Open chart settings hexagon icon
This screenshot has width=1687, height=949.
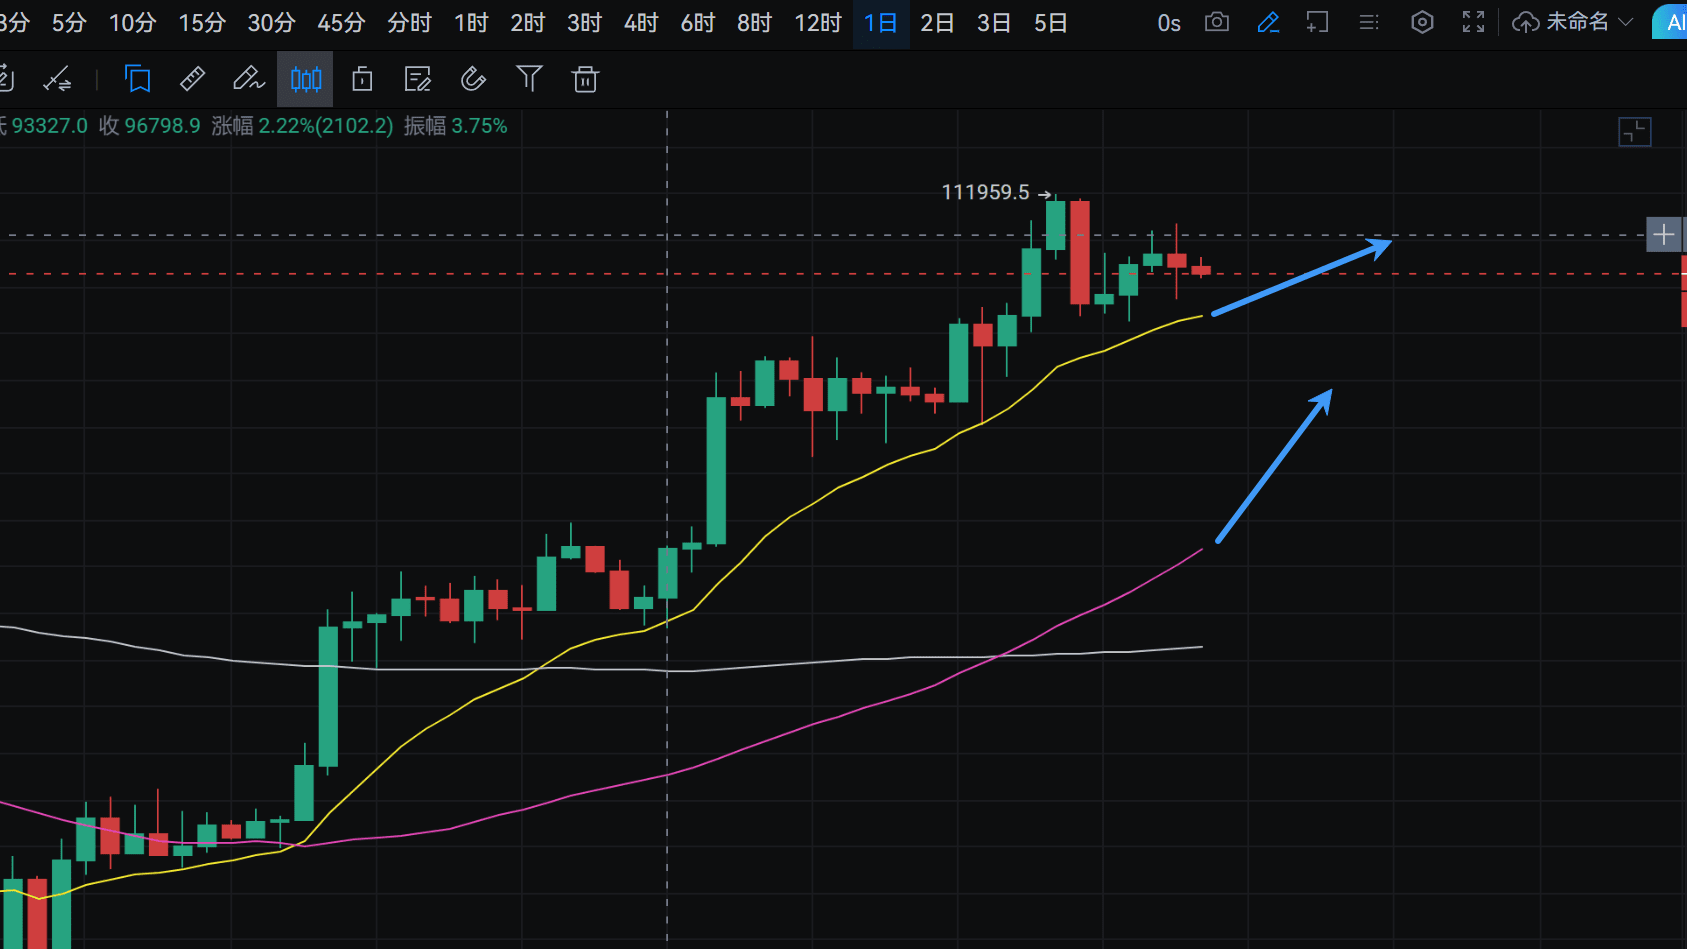point(1422,22)
